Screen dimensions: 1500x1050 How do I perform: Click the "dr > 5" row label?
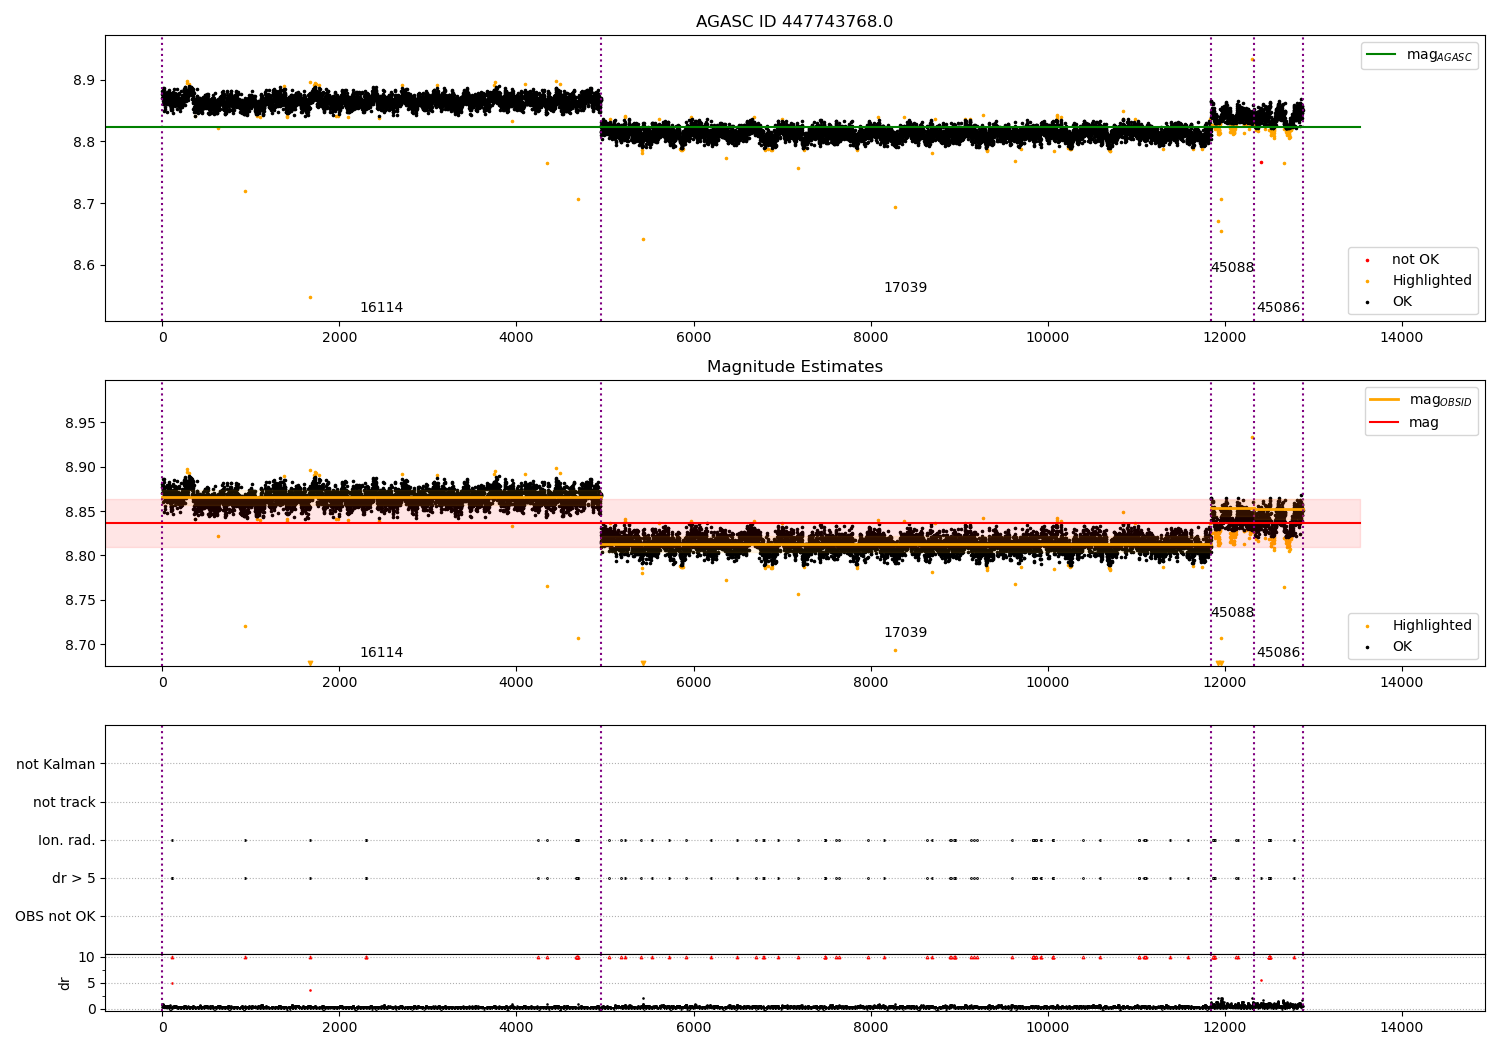[x=74, y=879]
